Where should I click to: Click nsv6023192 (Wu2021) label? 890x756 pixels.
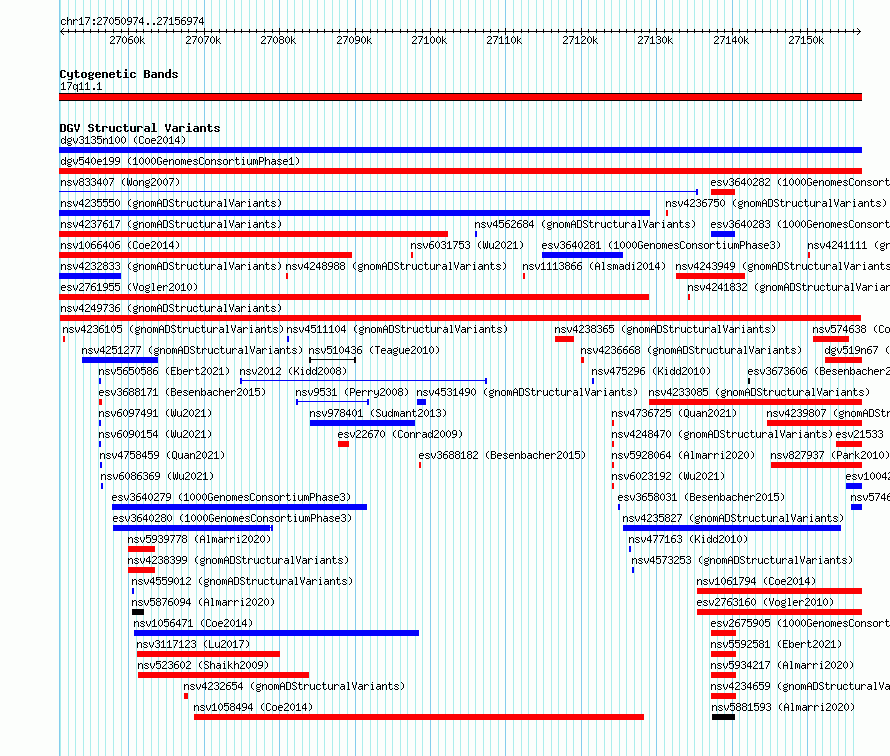point(669,476)
